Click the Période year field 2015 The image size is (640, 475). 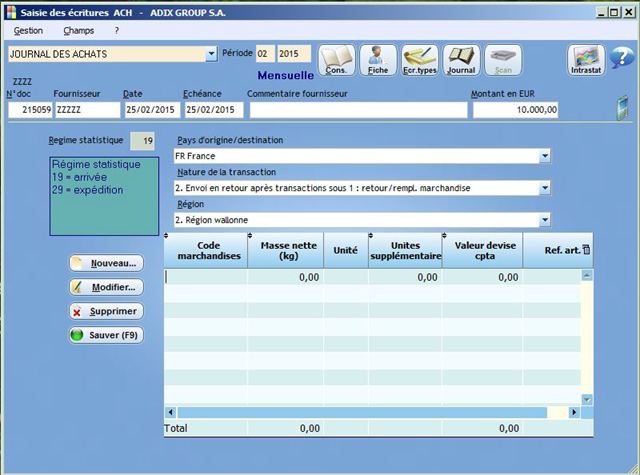(x=294, y=54)
